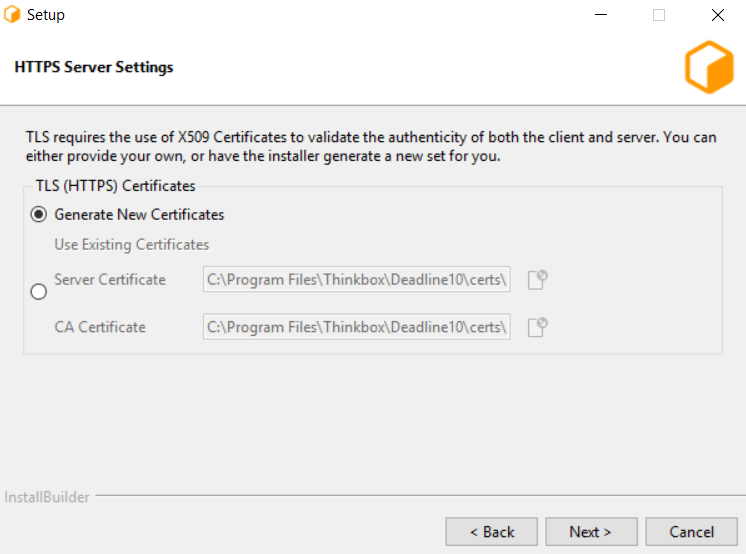Click the 'Server Certificate' label
The height and width of the screenshot is (554, 746).
pyautogui.click(x=110, y=279)
